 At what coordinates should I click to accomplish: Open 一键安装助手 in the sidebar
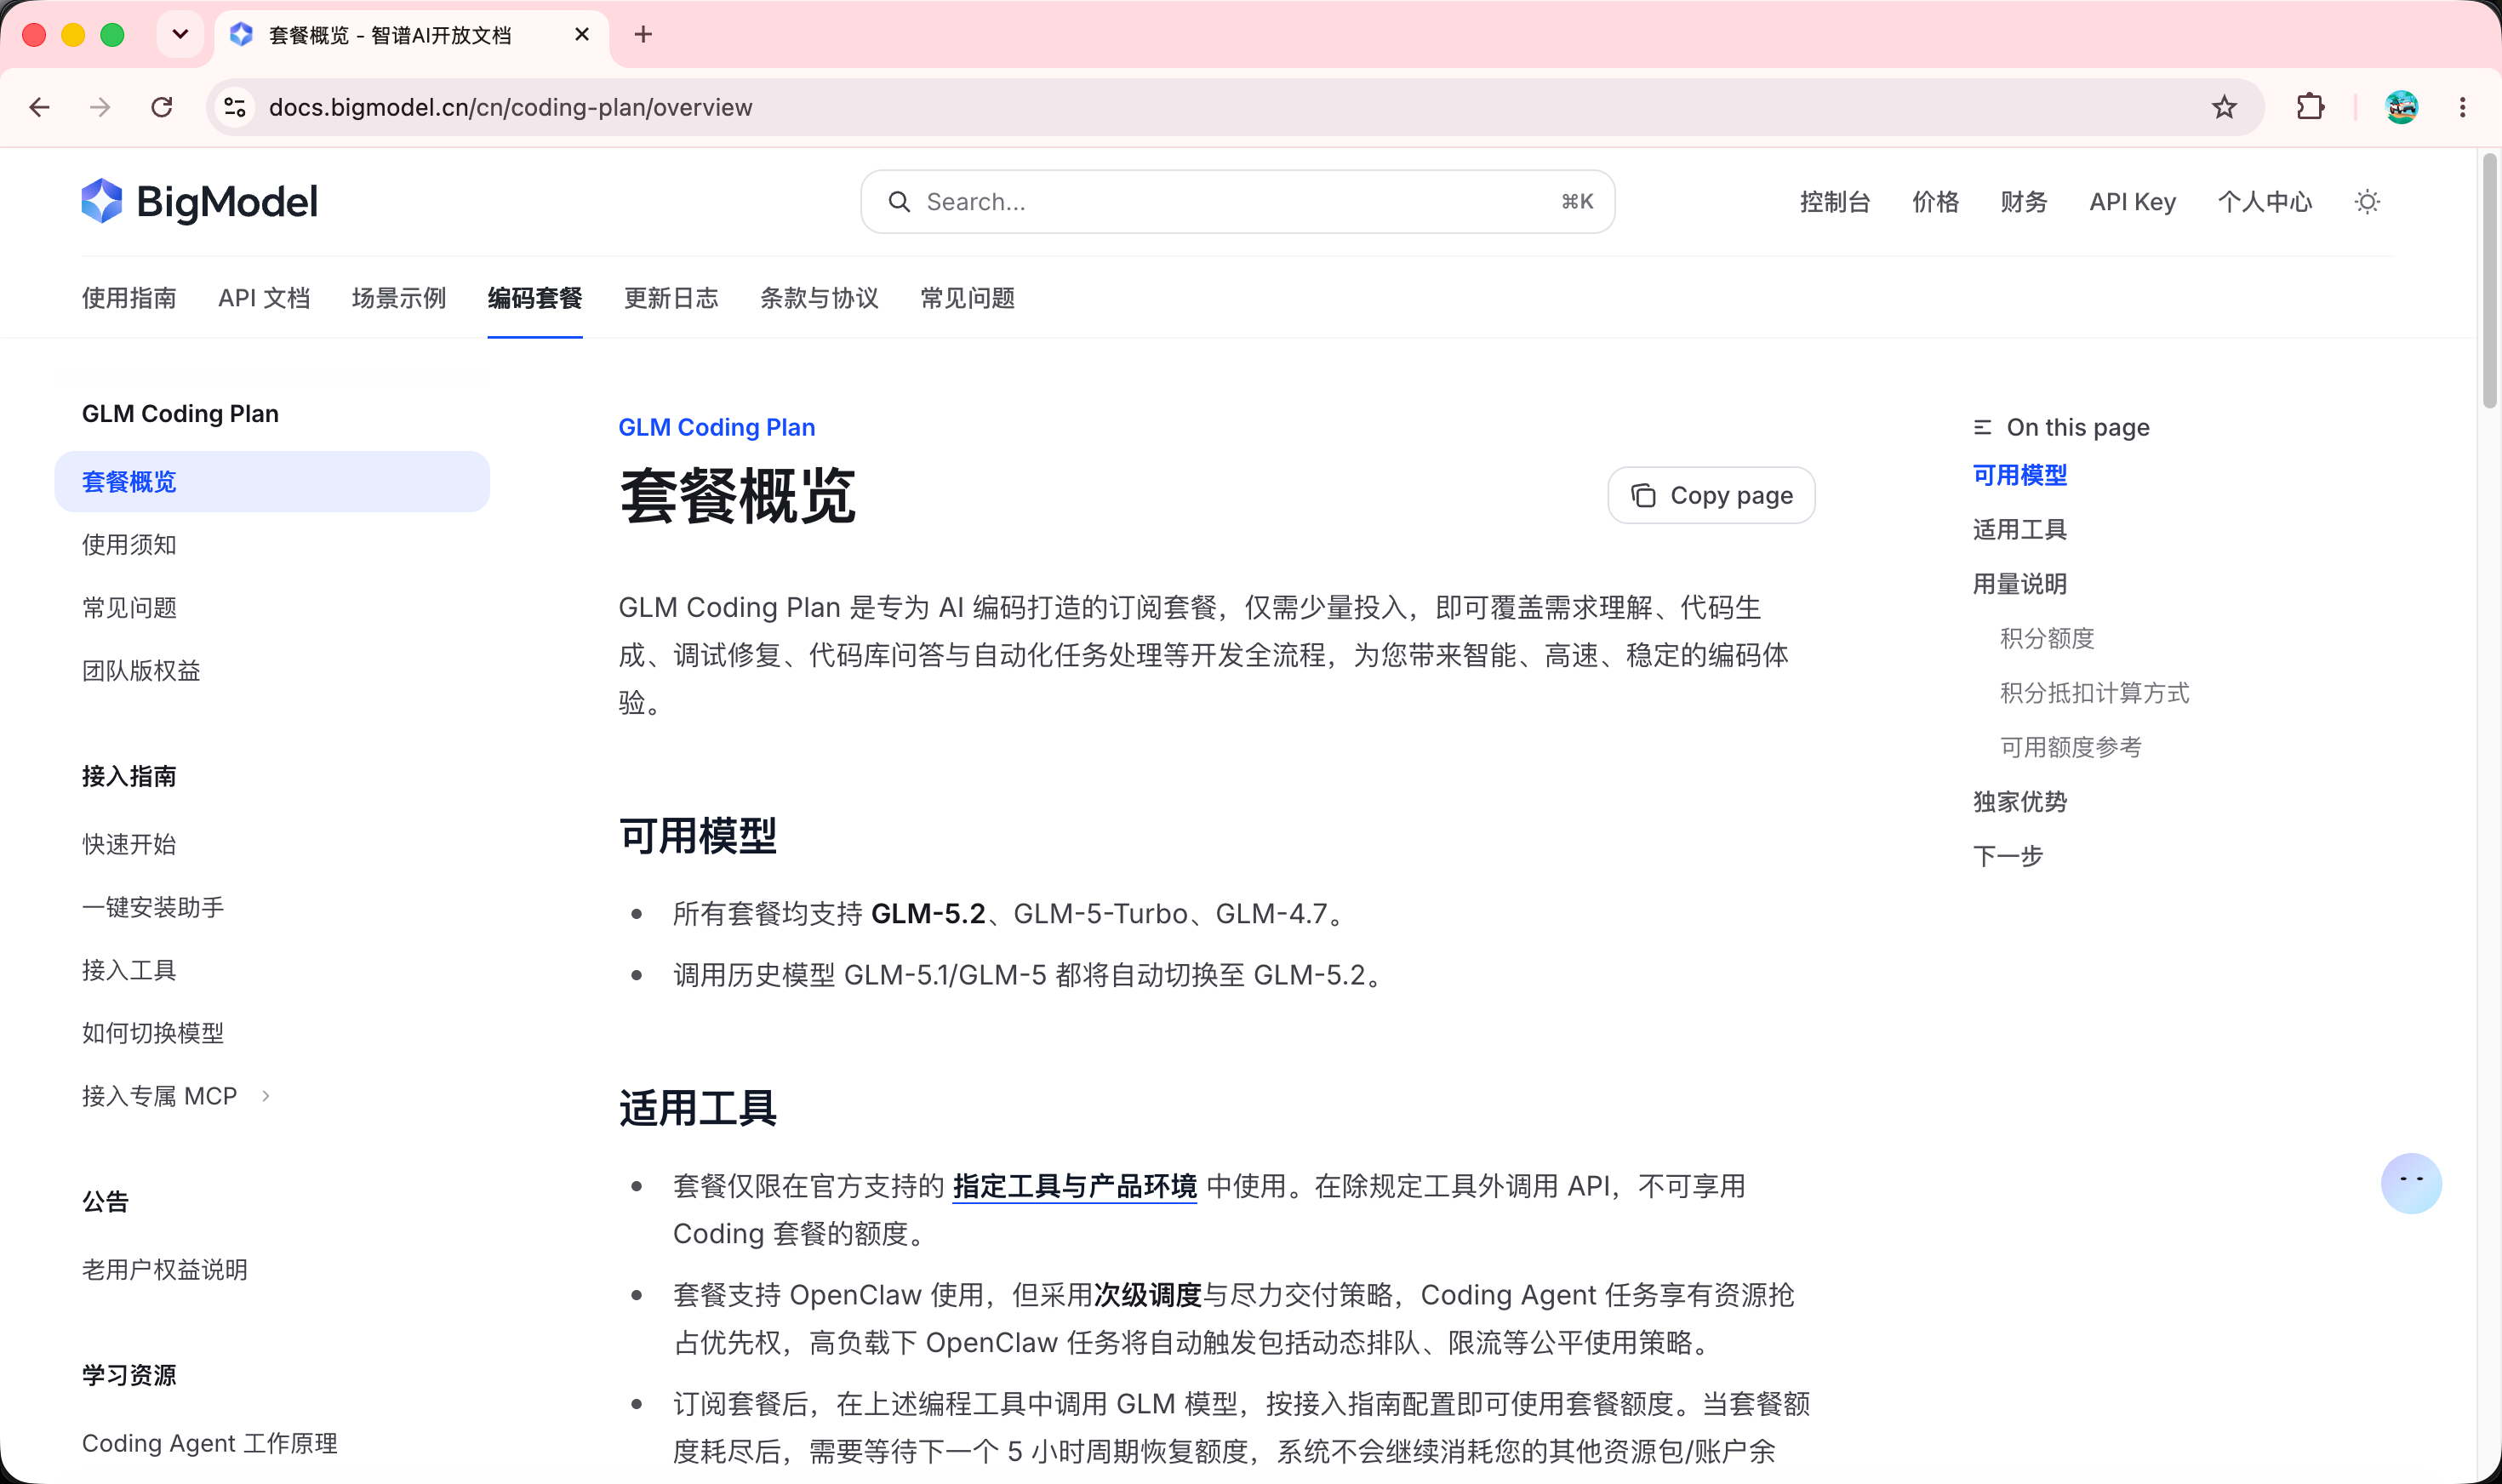(x=153, y=907)
